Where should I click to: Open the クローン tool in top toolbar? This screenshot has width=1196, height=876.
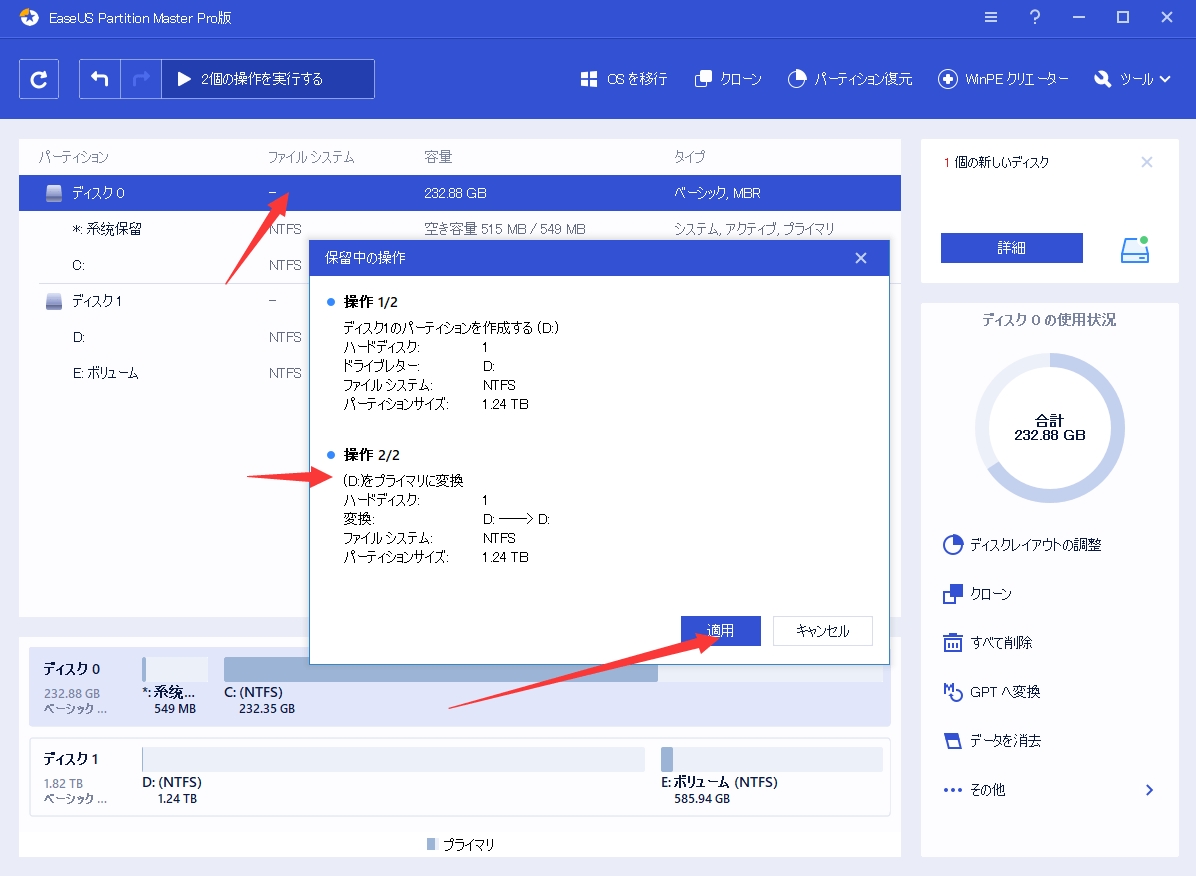(x=728, y=79)
